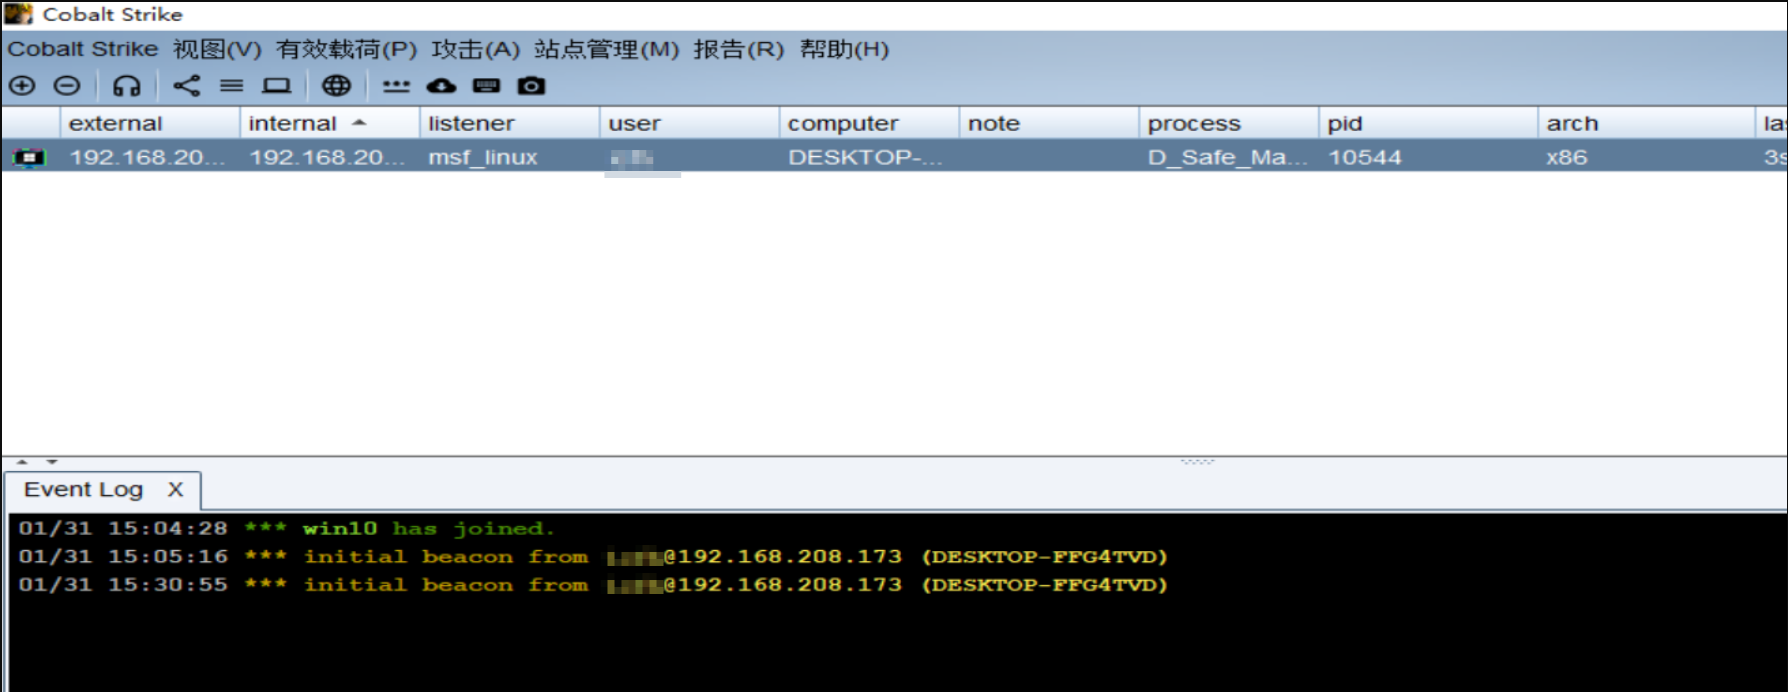This screenshot has height=692, width=1788.
Task: View keystrokes via the keyboard icon
Action: (x=487, y=86)
